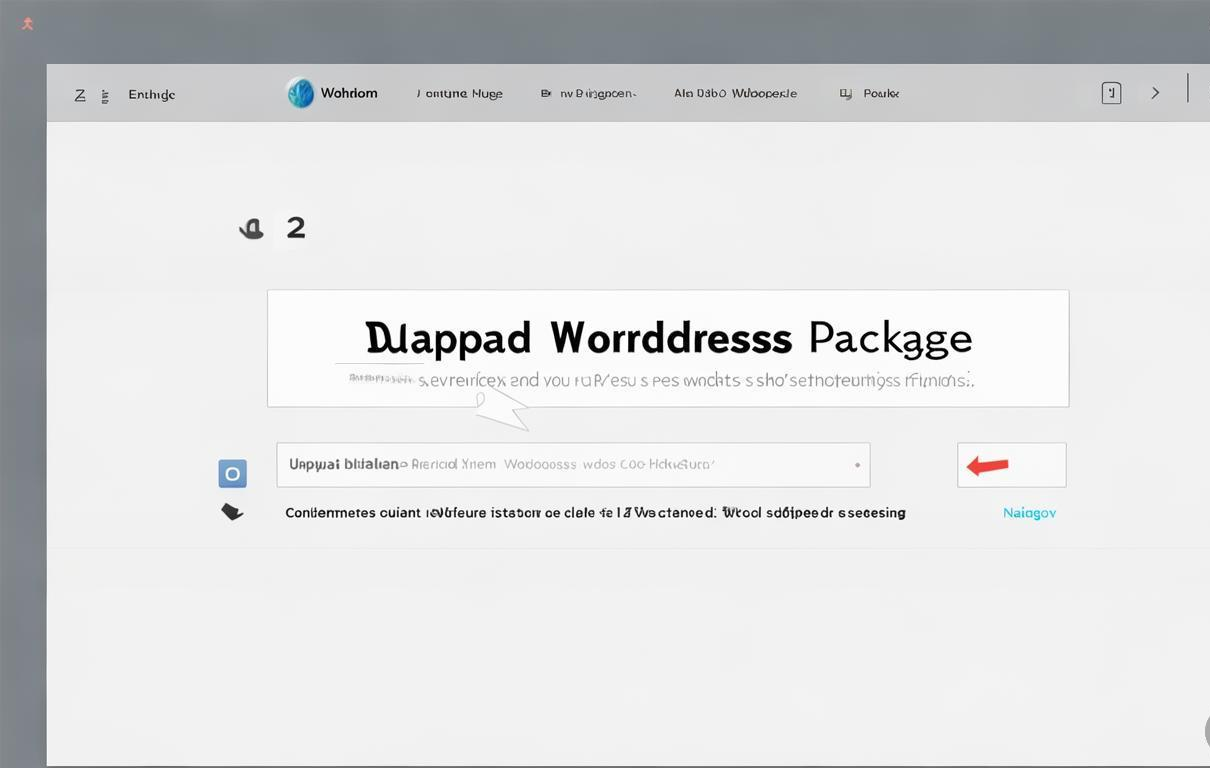Select the small icon left of Pouke

(x=845, y=93)
